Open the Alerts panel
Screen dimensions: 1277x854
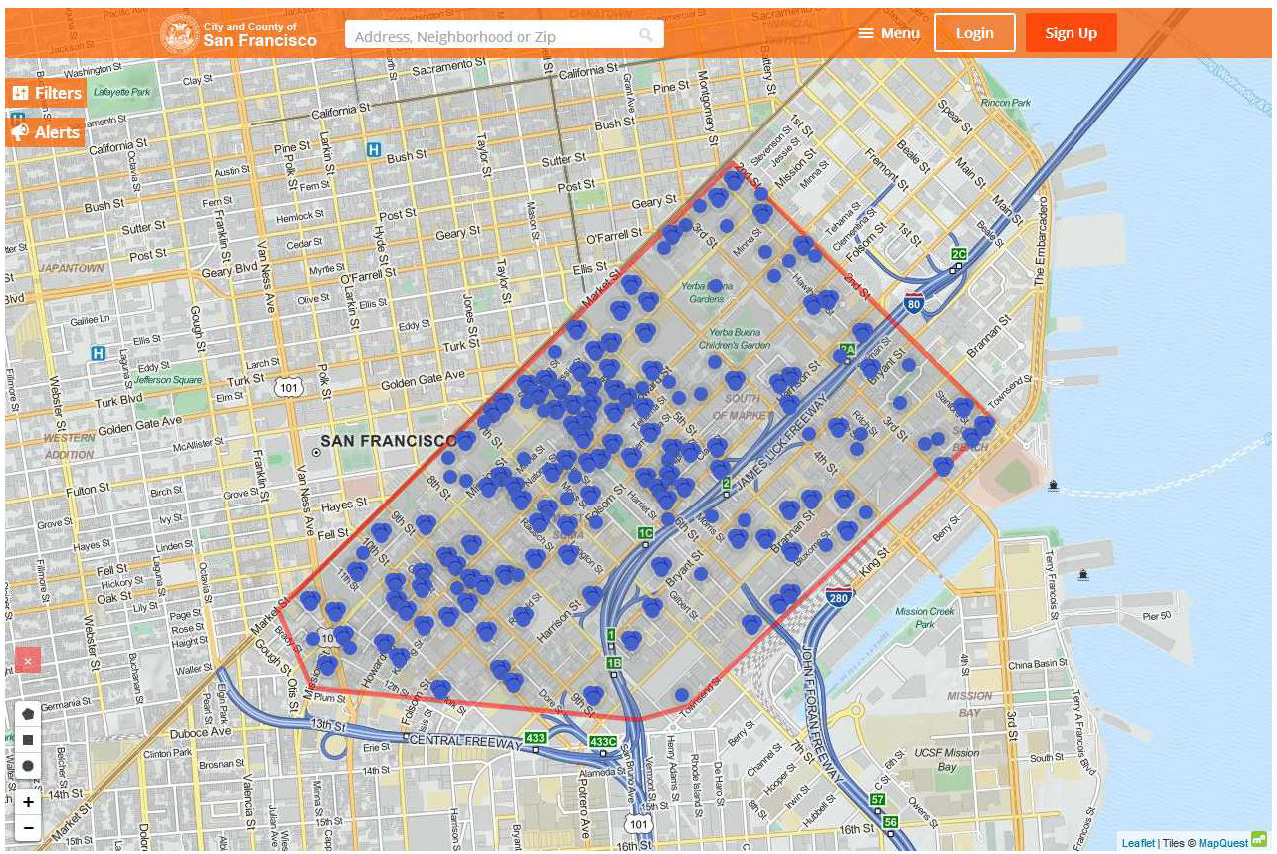point(46,132)
